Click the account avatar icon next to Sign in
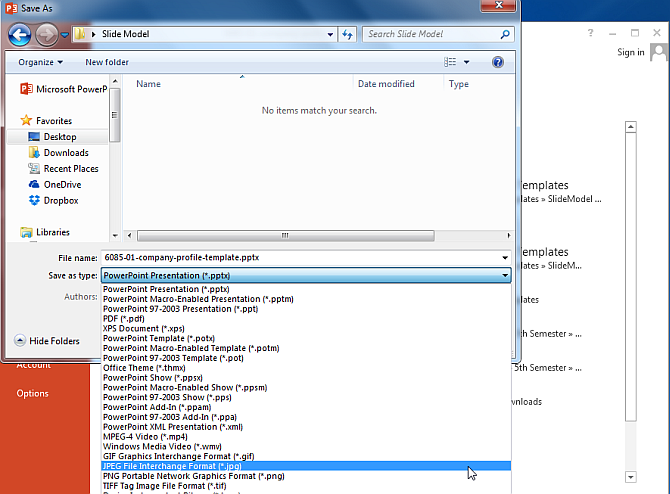This screenshot has width=670, height=494. tap(659, 52)
